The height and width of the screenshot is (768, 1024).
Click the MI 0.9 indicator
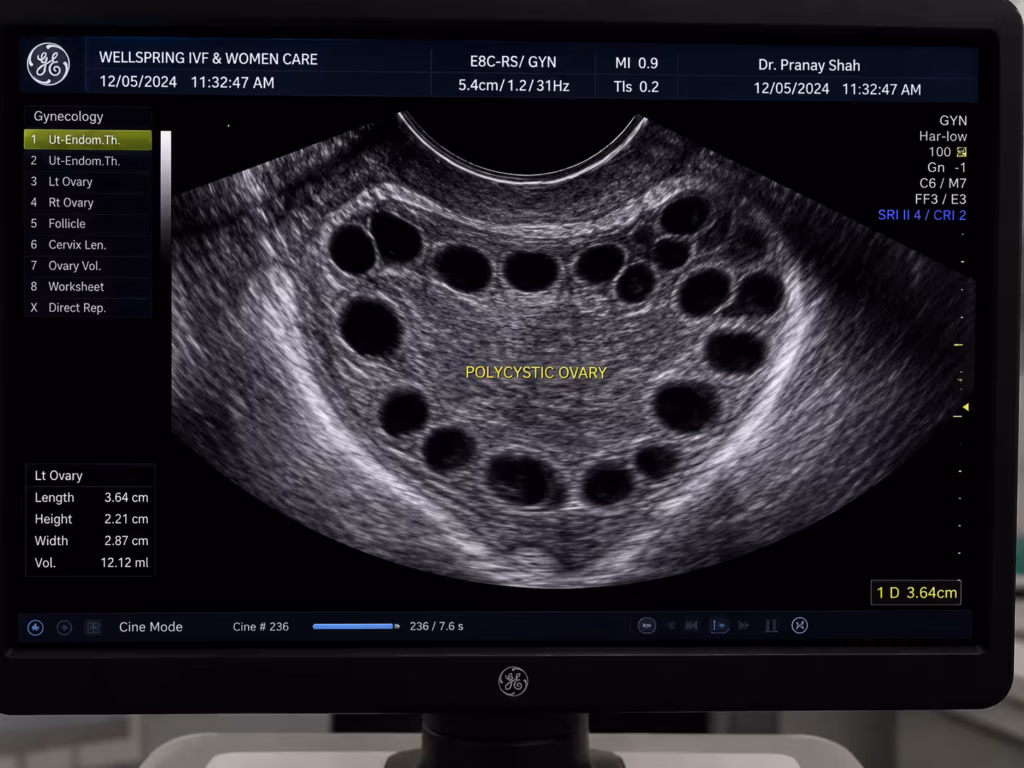636,63
